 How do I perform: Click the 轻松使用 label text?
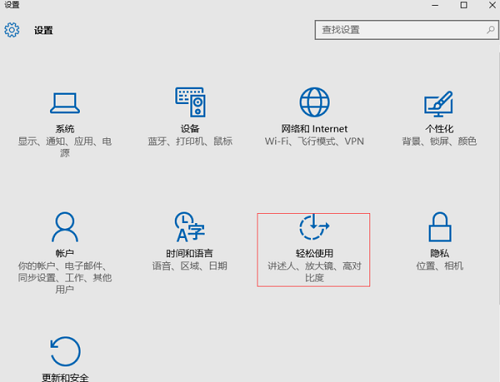click(x=314, y=253)
